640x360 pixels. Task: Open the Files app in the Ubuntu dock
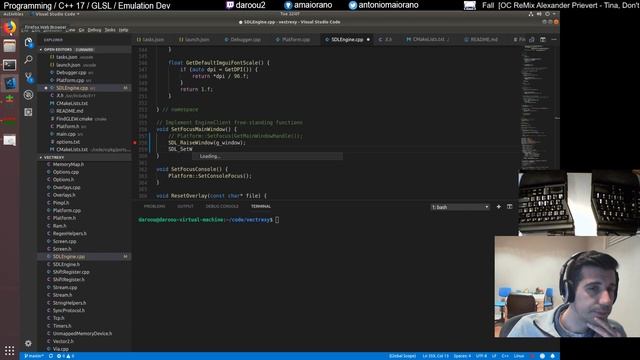tap(9, 46)
